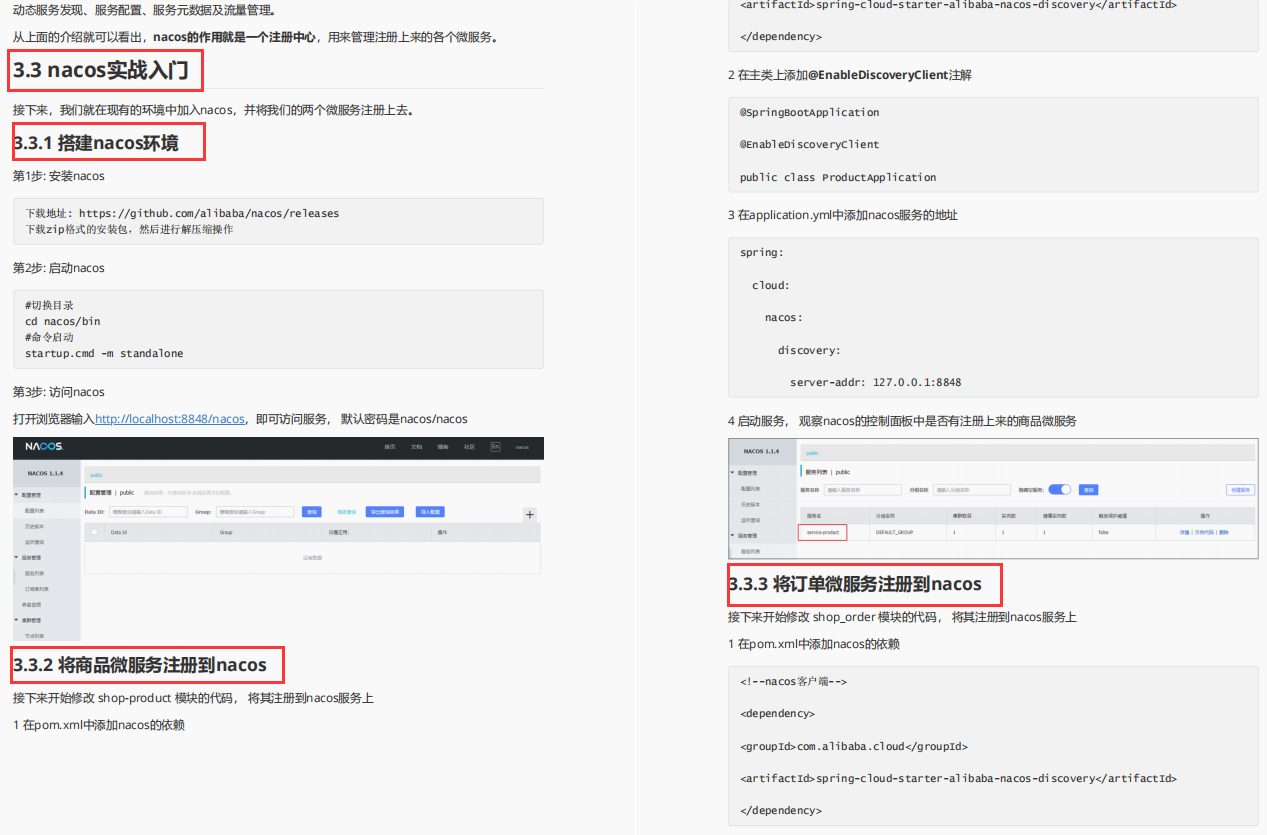Click the groupId com.alibaba.cloud line
Image resolution: width=1267 pixels, height=835 pixels.
(854, 746)
